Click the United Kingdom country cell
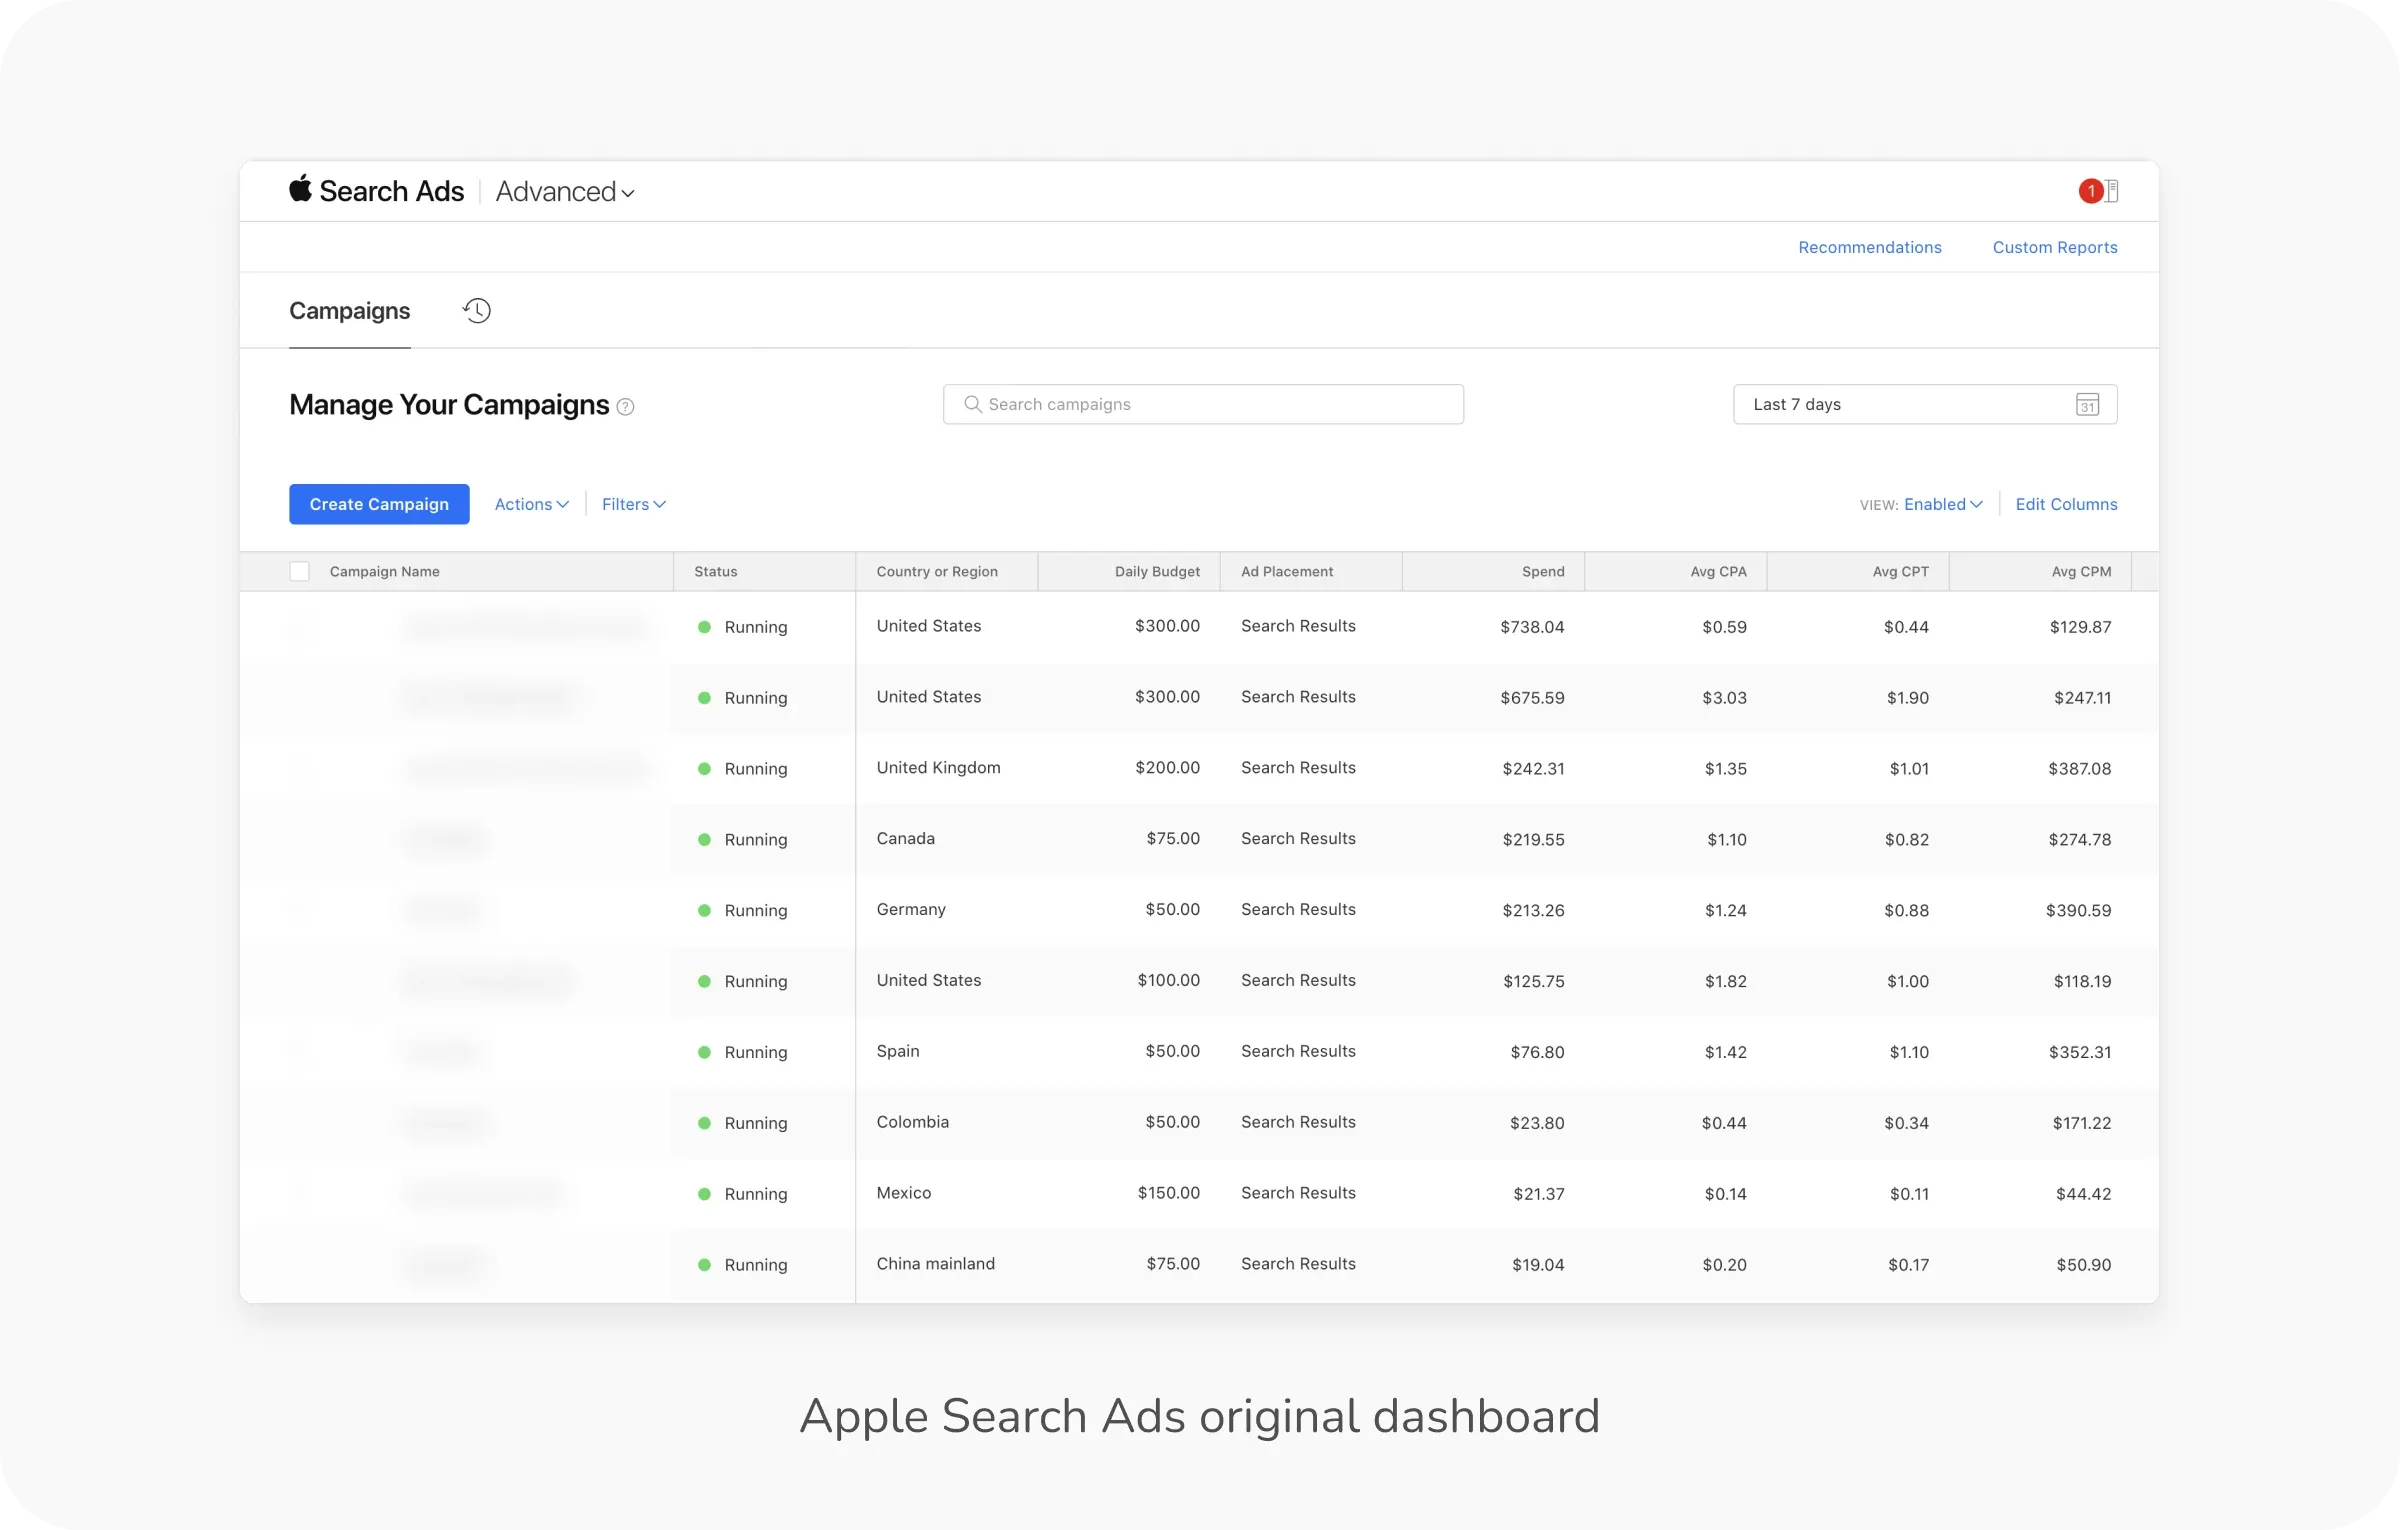This screenshot has height=1530, width=2400. [938, 767]
